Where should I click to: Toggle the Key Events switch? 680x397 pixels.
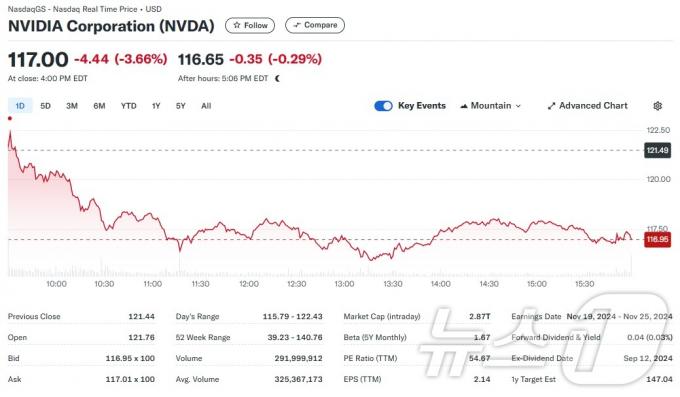click(383, 106)
